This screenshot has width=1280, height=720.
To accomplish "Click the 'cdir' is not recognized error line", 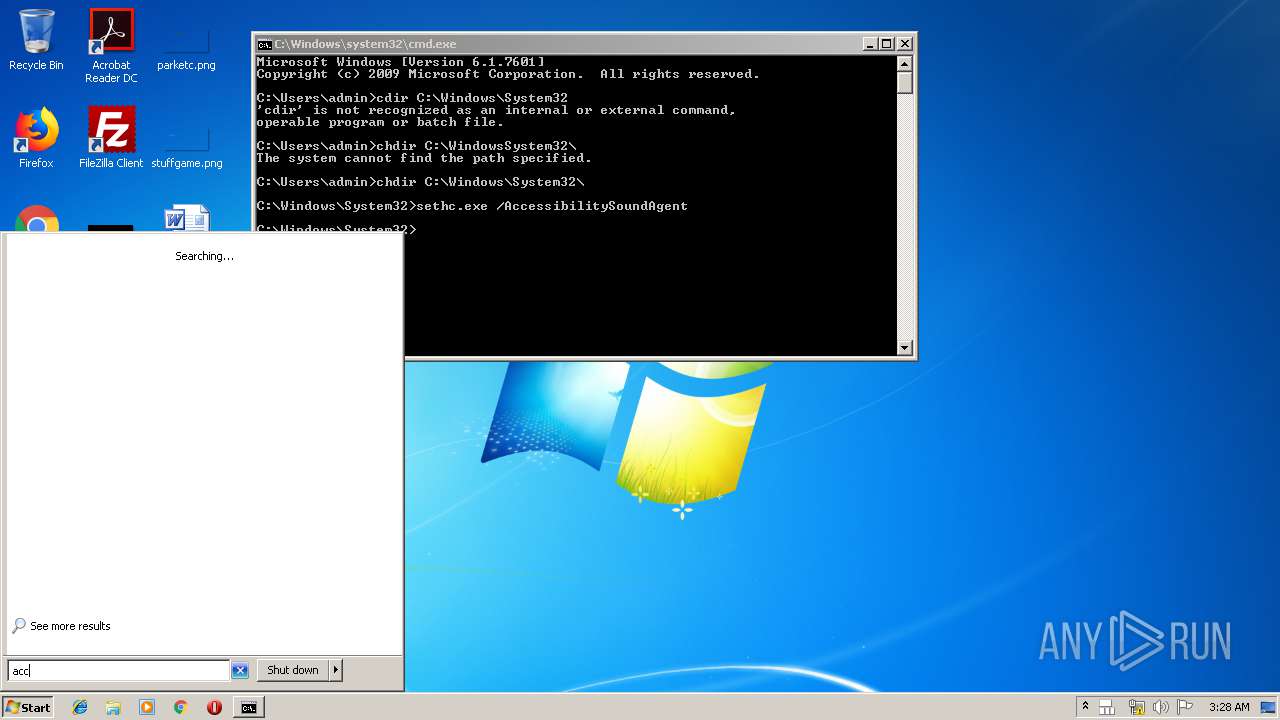I will [x=496, y=110].
